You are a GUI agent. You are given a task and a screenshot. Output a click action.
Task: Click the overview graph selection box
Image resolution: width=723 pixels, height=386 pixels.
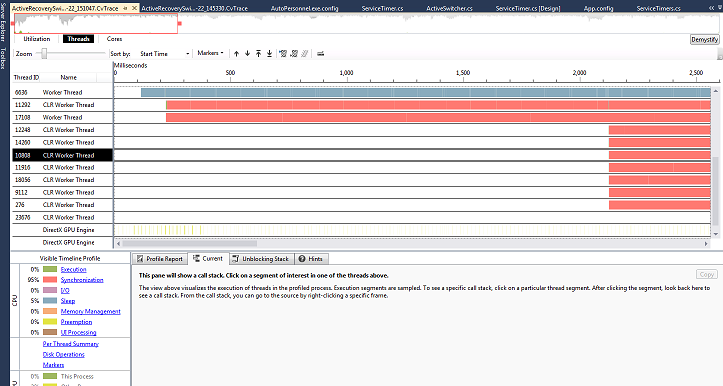pyautogui.click(x=96, y=23)
